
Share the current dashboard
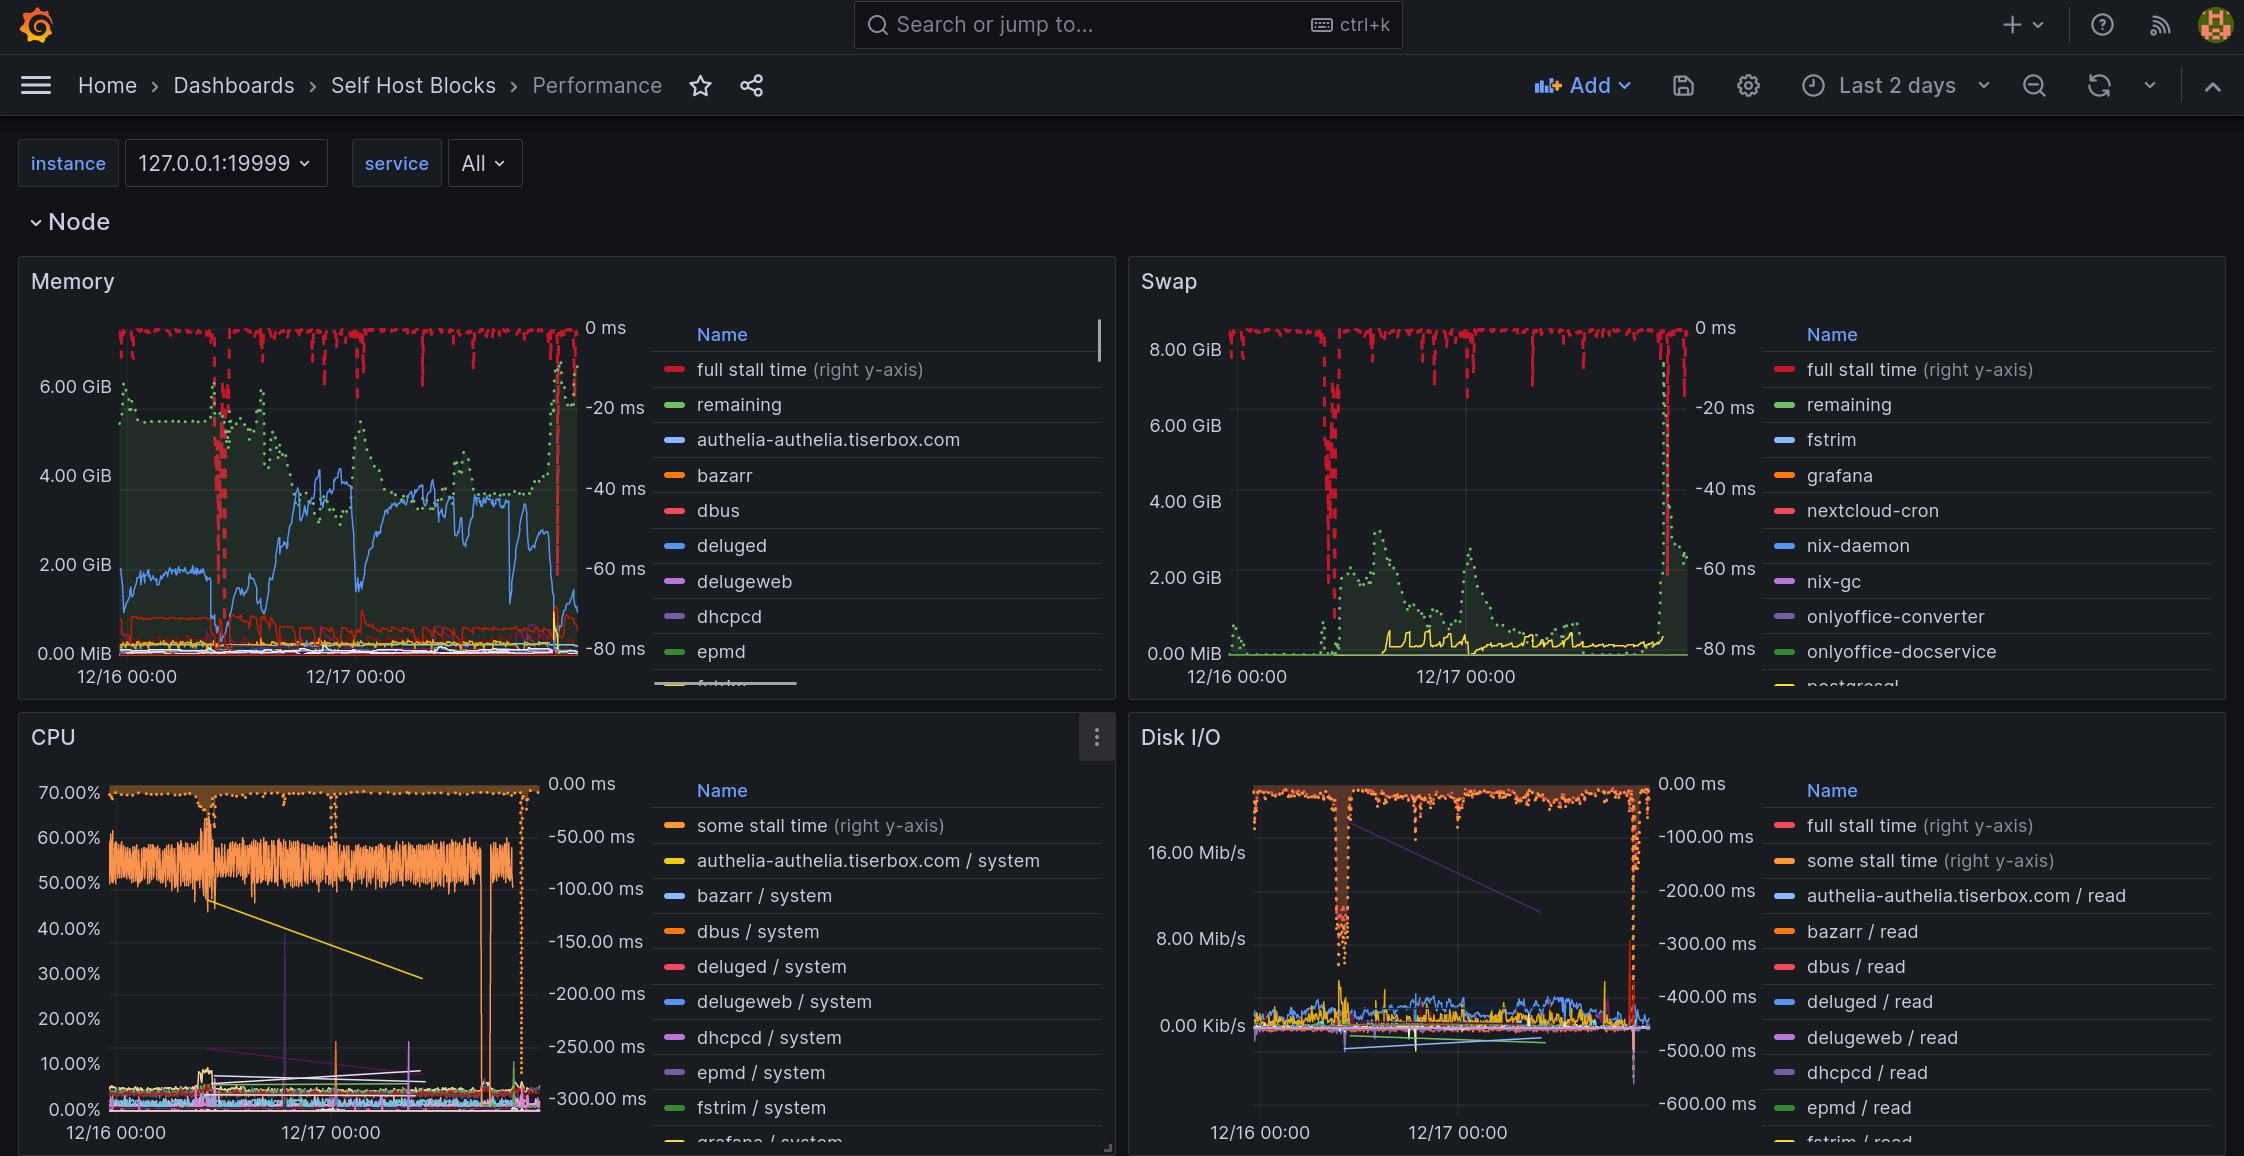751,86
